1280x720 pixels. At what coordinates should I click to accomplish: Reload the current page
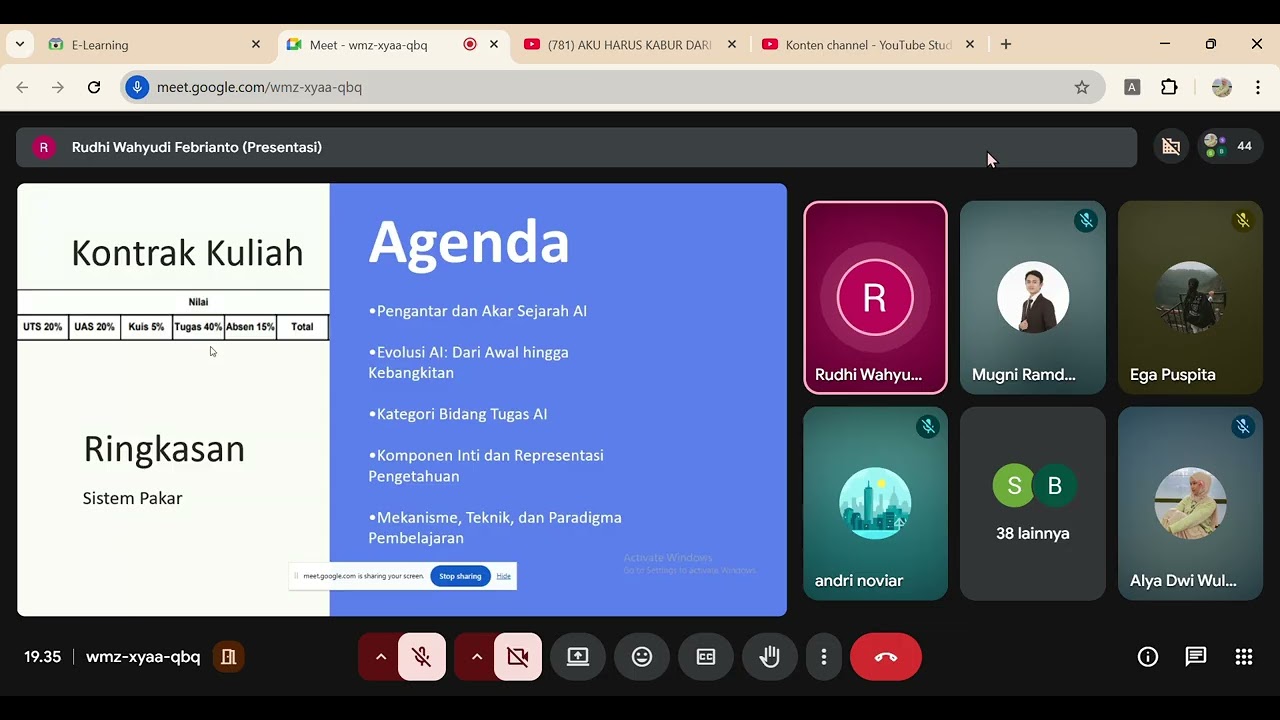point(94,87)
